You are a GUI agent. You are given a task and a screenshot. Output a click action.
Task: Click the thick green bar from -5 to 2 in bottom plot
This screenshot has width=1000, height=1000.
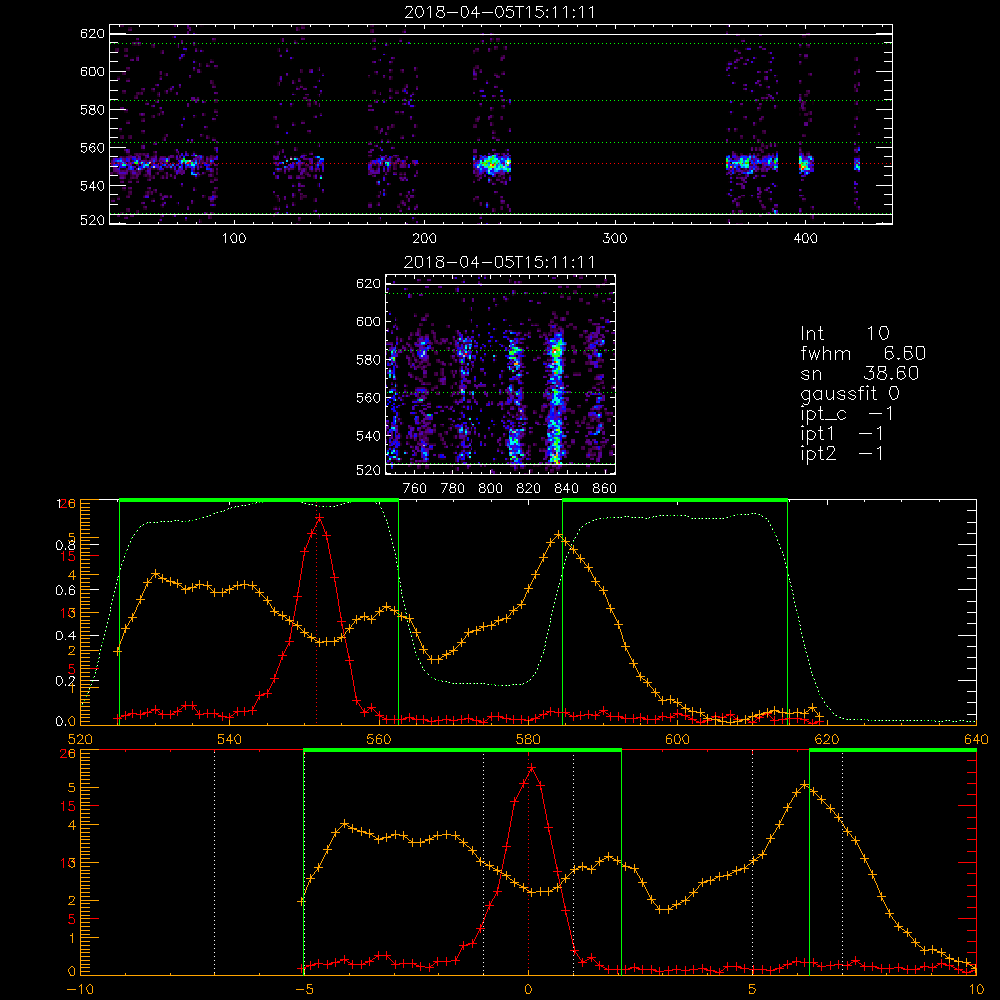(462, 750)
